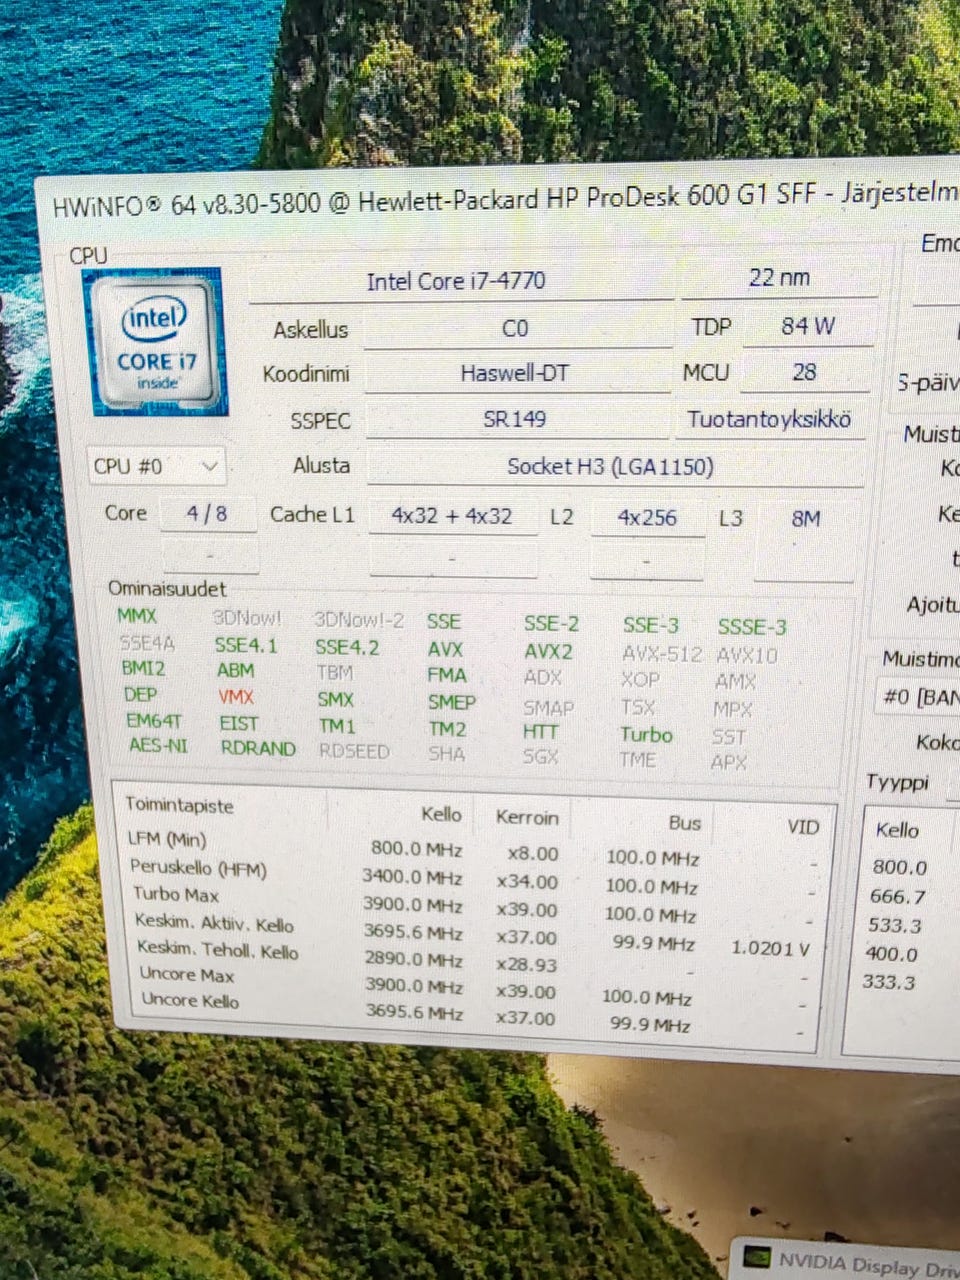Click the 4 / 8 core count value

click(207, 514)
